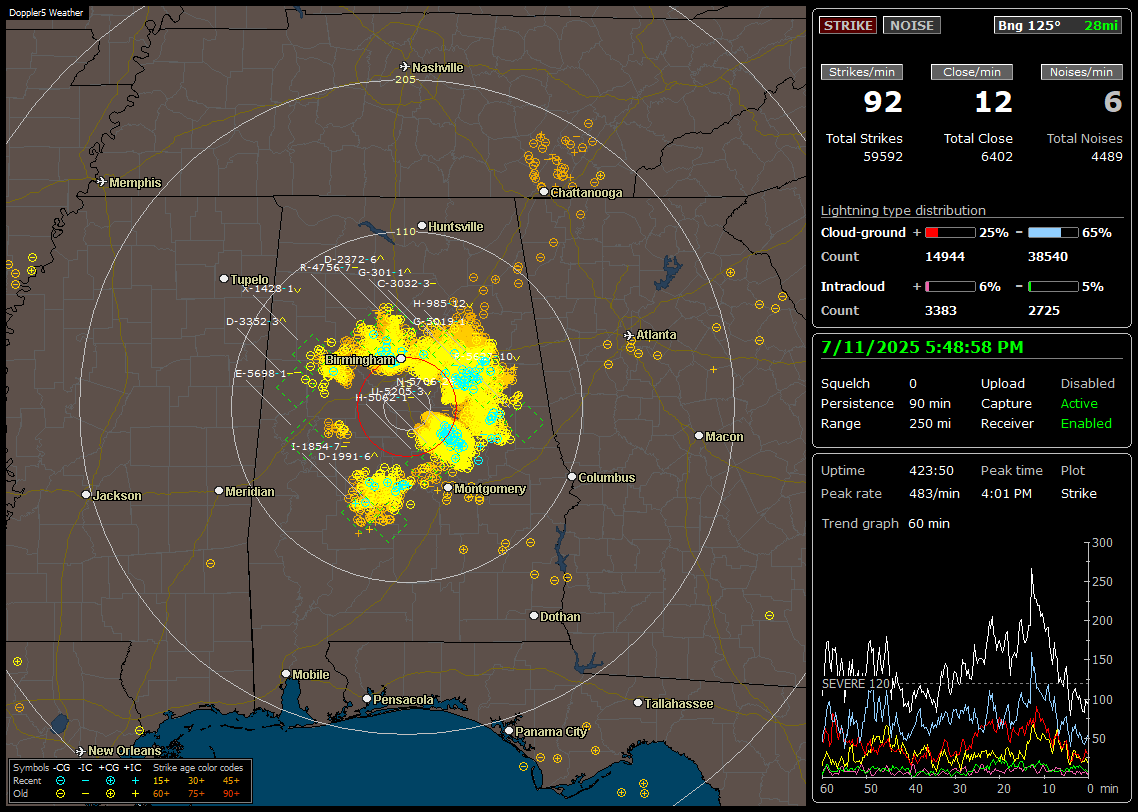
Task: Click the storm cell label I-1854-7
Action: point(316,446)
